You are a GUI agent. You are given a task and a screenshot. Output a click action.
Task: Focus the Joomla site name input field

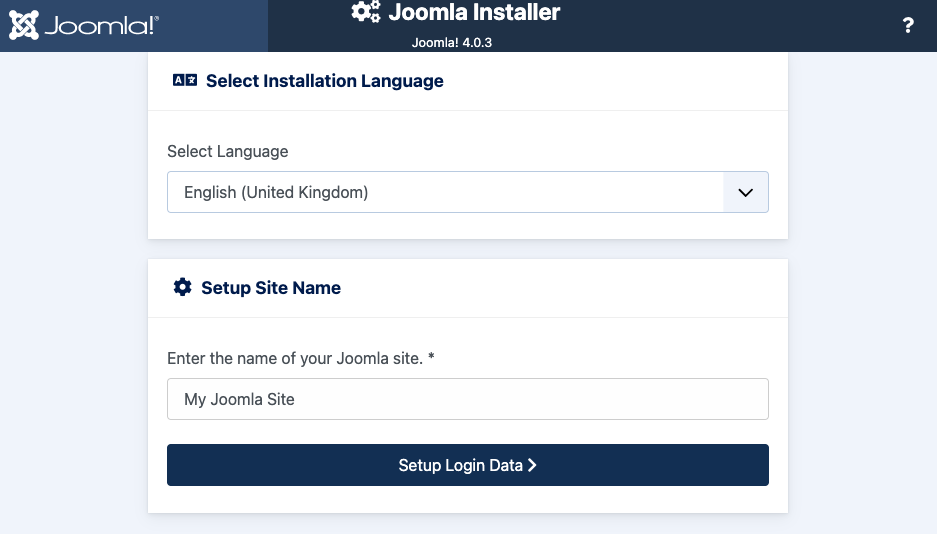point(467,399)
